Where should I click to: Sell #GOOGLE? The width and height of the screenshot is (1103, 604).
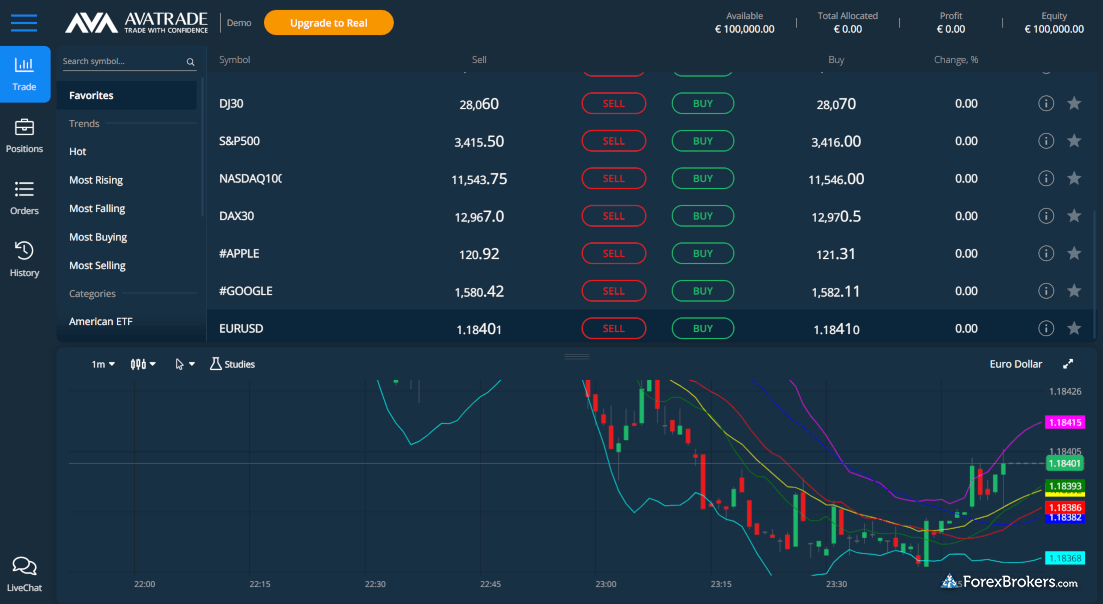[x=613, y=290]
